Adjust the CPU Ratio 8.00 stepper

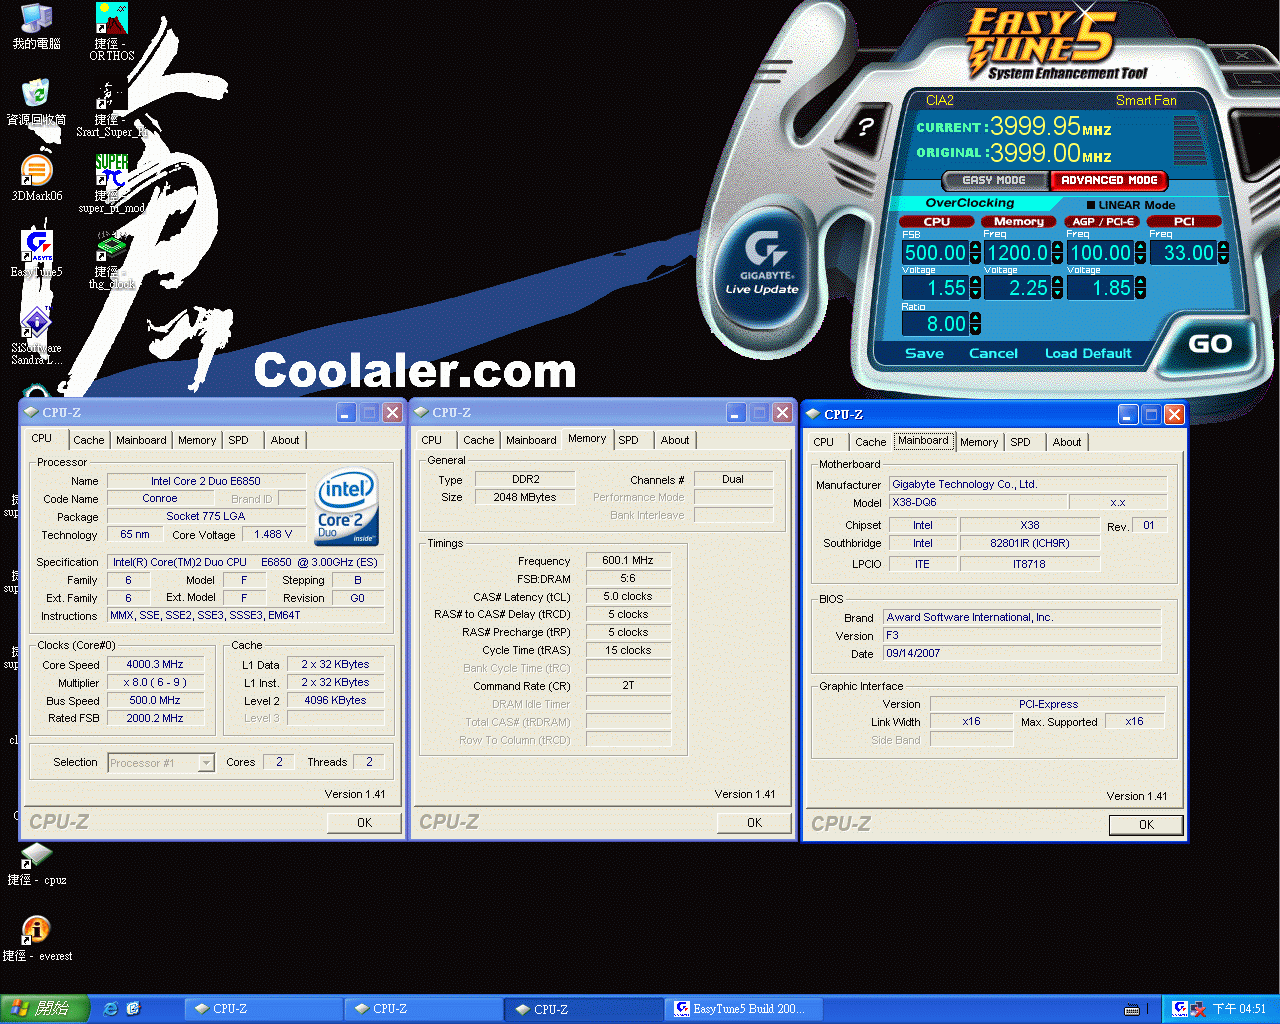pyautogui.click(x=976, y=324)
